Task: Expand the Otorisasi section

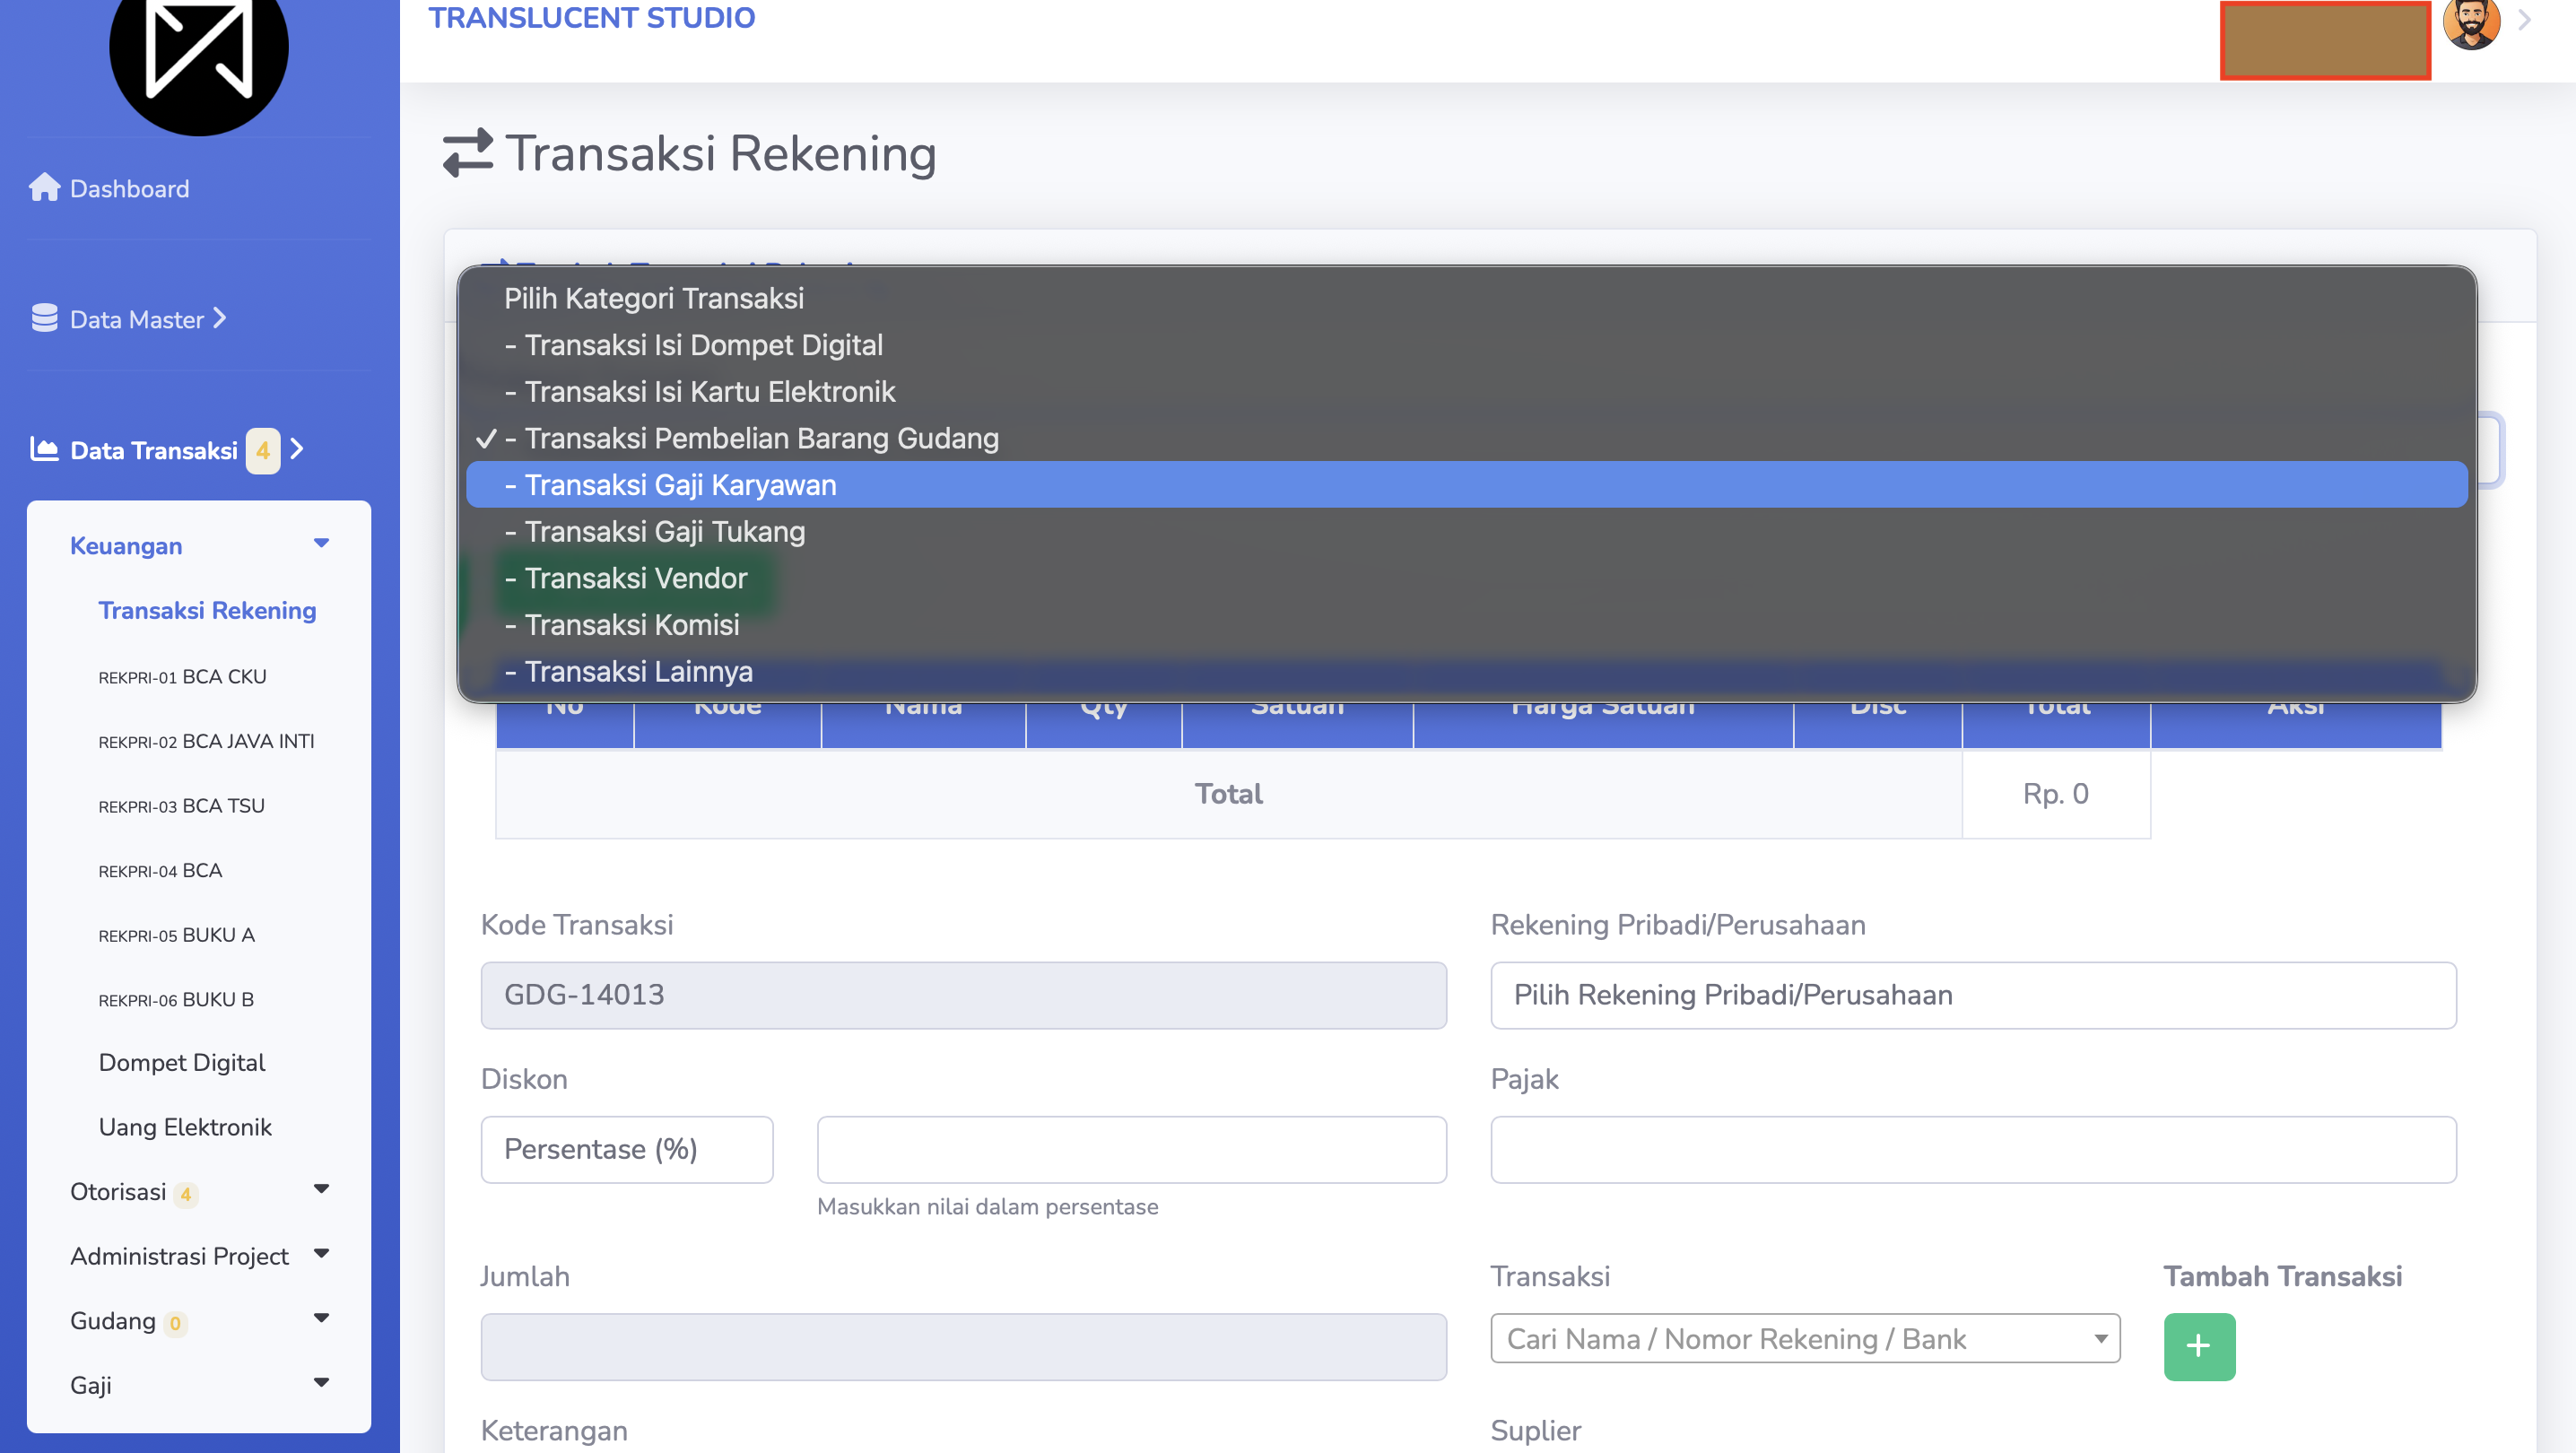Action: point(321,1189)
